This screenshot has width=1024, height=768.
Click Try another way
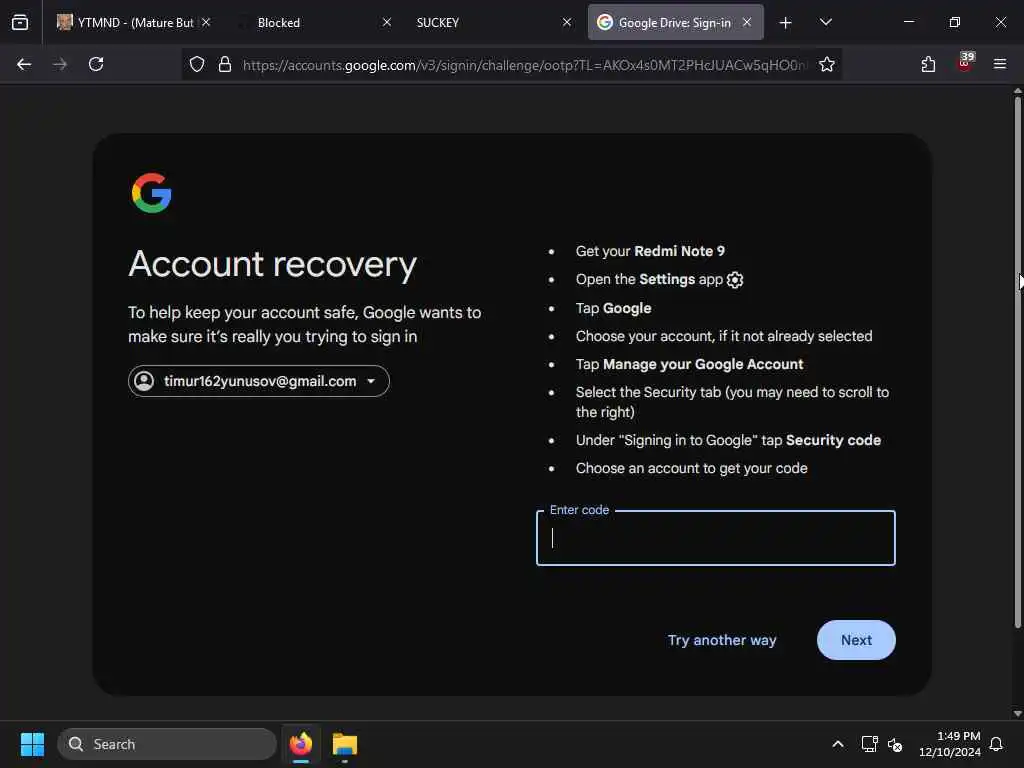point(722,640)
